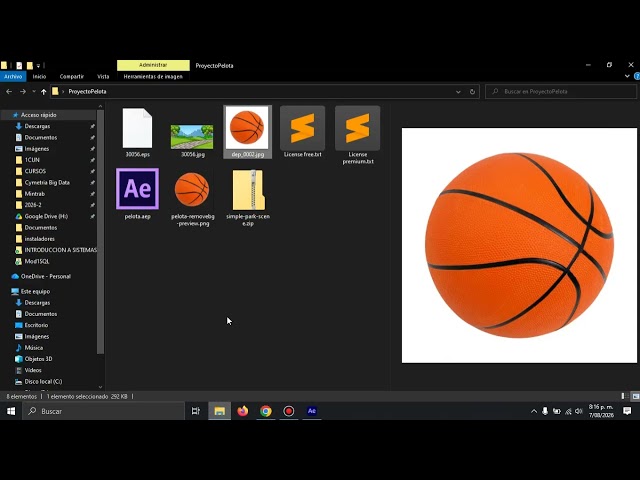Refresh the ProyectoPelota folder
The image size is (640, 480).
tap(472, 92)
